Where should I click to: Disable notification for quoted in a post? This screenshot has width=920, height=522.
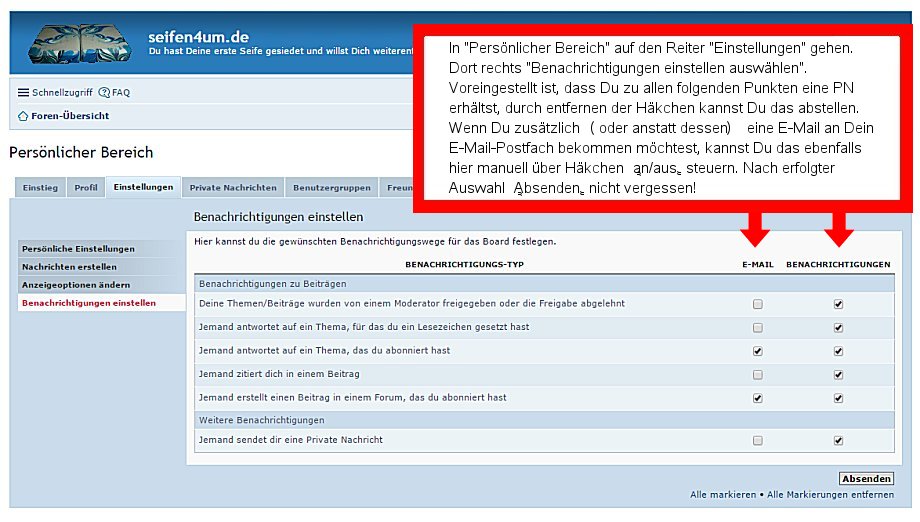(x=838, y=374)
